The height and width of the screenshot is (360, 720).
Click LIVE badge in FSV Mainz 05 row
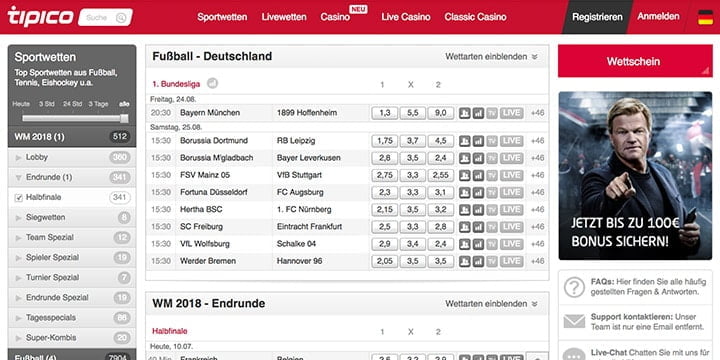[512, 175]
